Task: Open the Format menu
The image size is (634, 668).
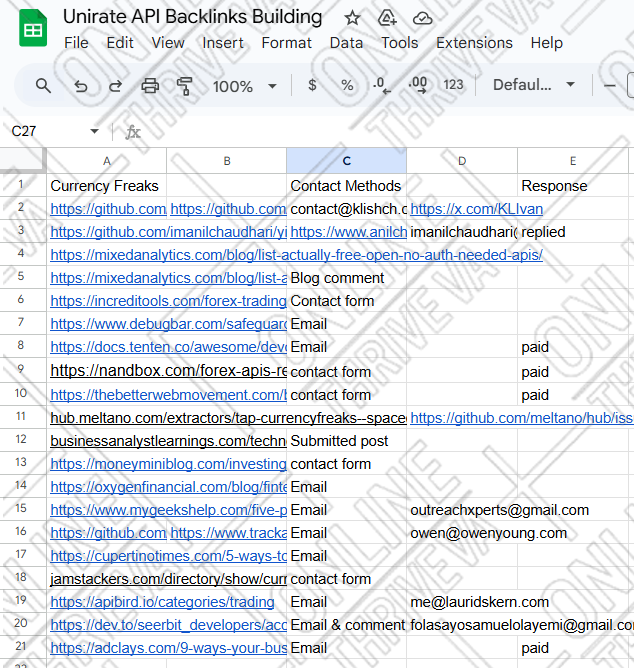Action: [286, 43]
